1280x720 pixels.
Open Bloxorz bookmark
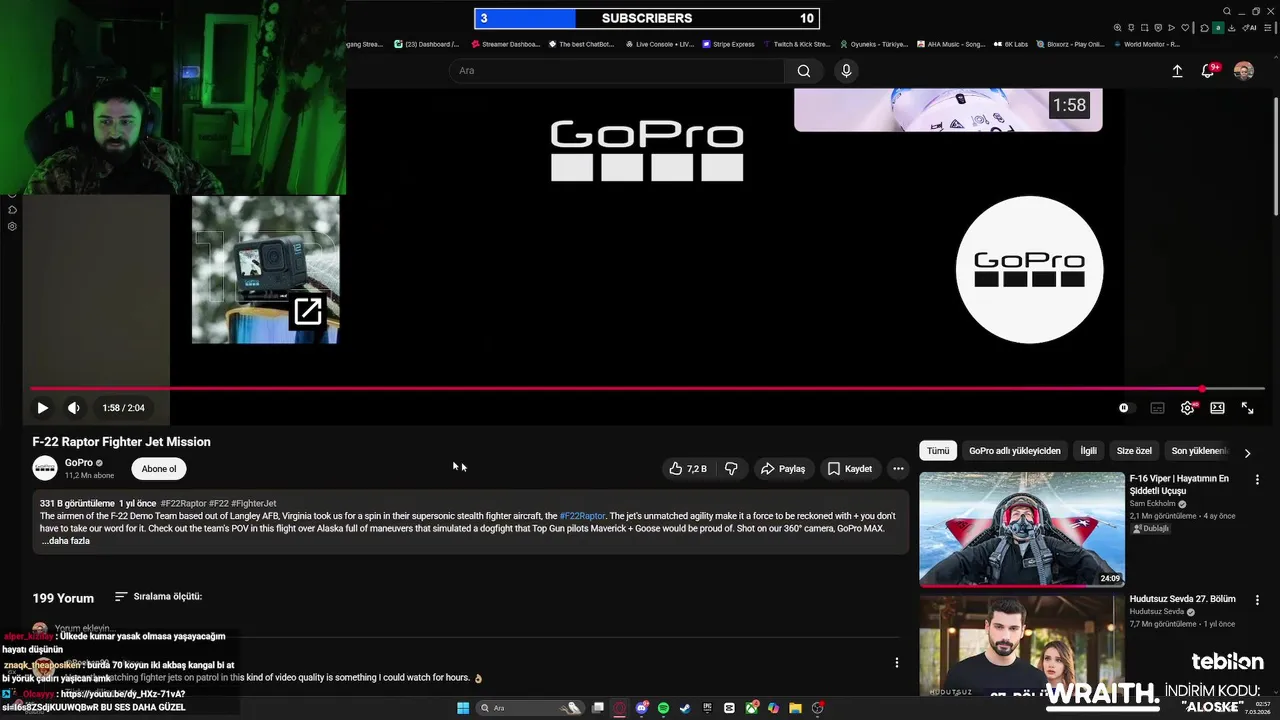click(x=1069, y=44)
